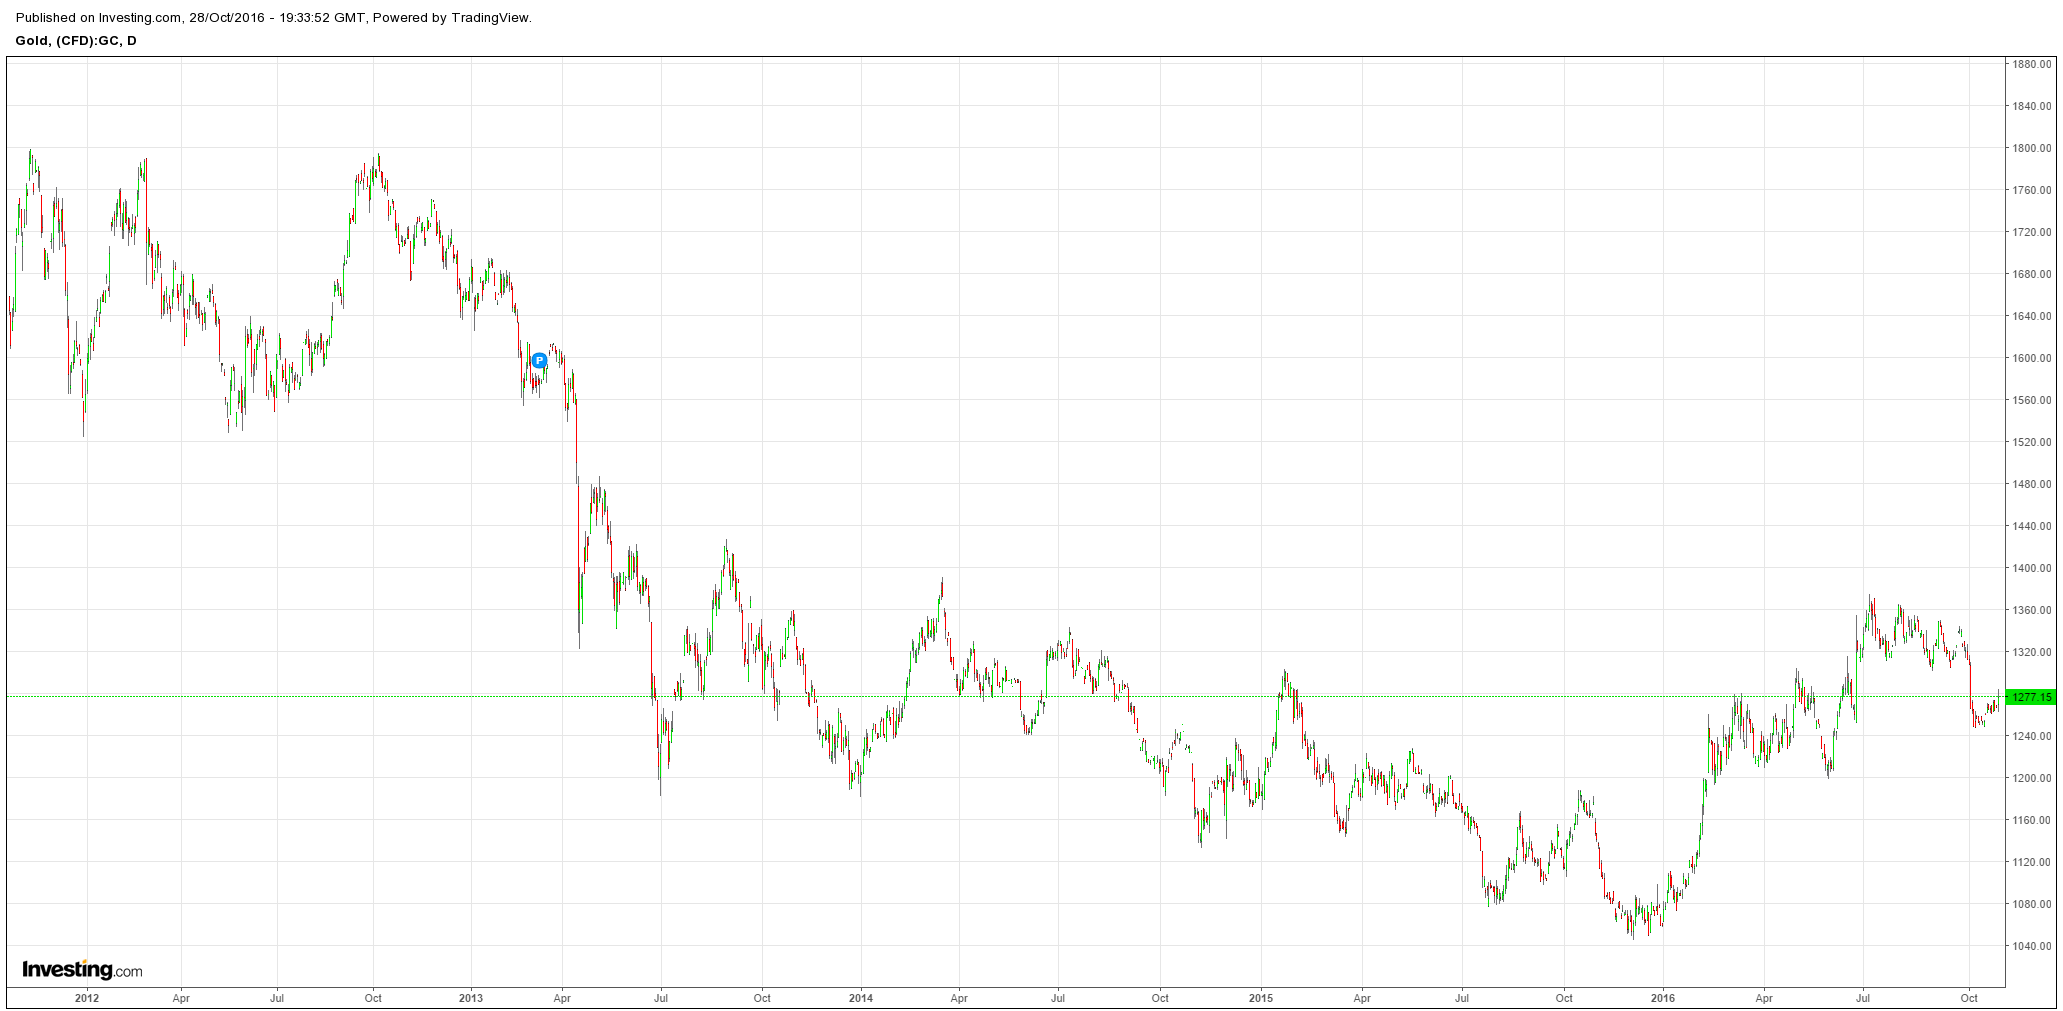Click the 1200.00 price axis label
Image resolution: width=2063 pixels, height=1011 pixels.
point(2032,778)
